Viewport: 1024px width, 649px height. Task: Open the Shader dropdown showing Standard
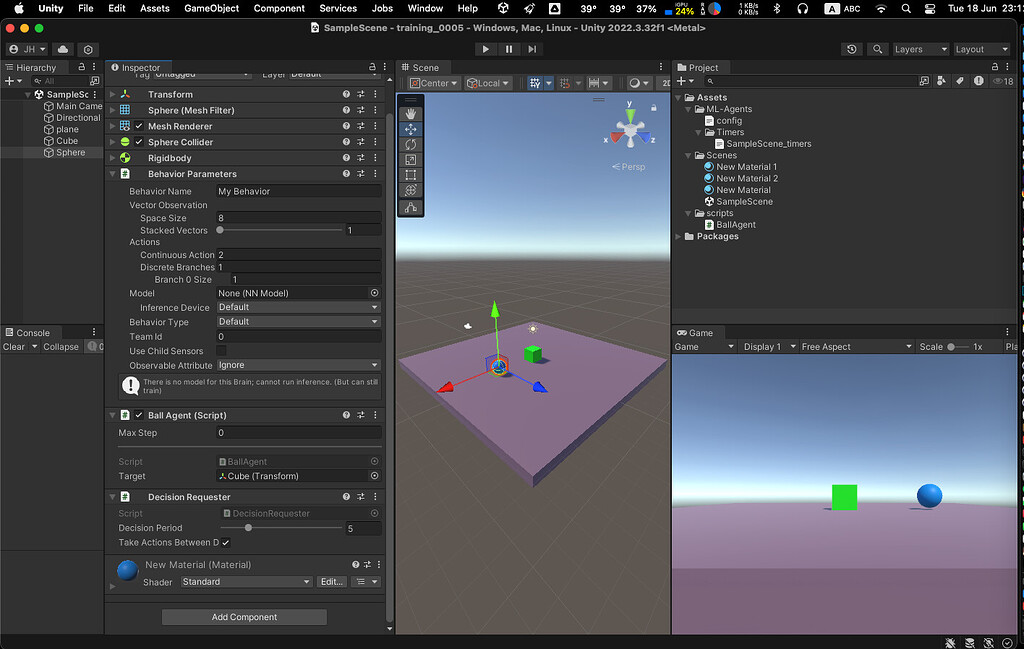(x=245, y=581)
